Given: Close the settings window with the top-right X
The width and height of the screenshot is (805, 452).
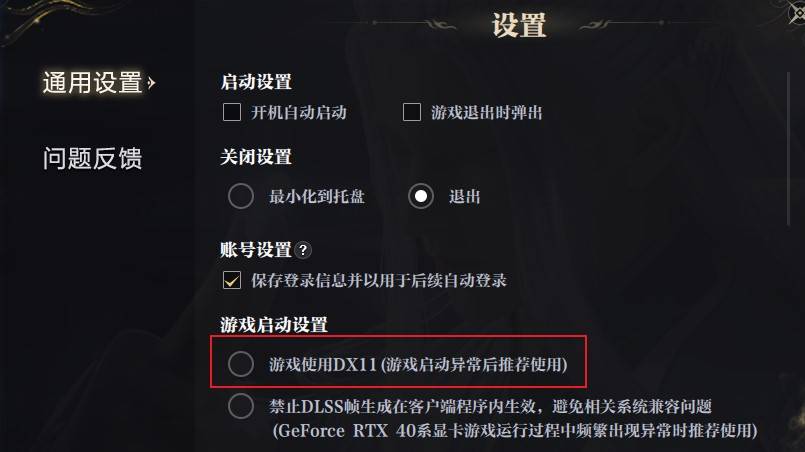Looking at the screenshot, I should pyautogui.click(x=797, y=13).
